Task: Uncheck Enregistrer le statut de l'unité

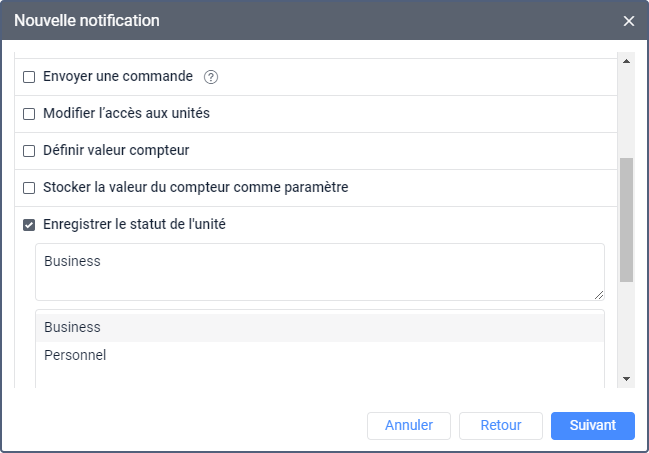Action: 29,225
